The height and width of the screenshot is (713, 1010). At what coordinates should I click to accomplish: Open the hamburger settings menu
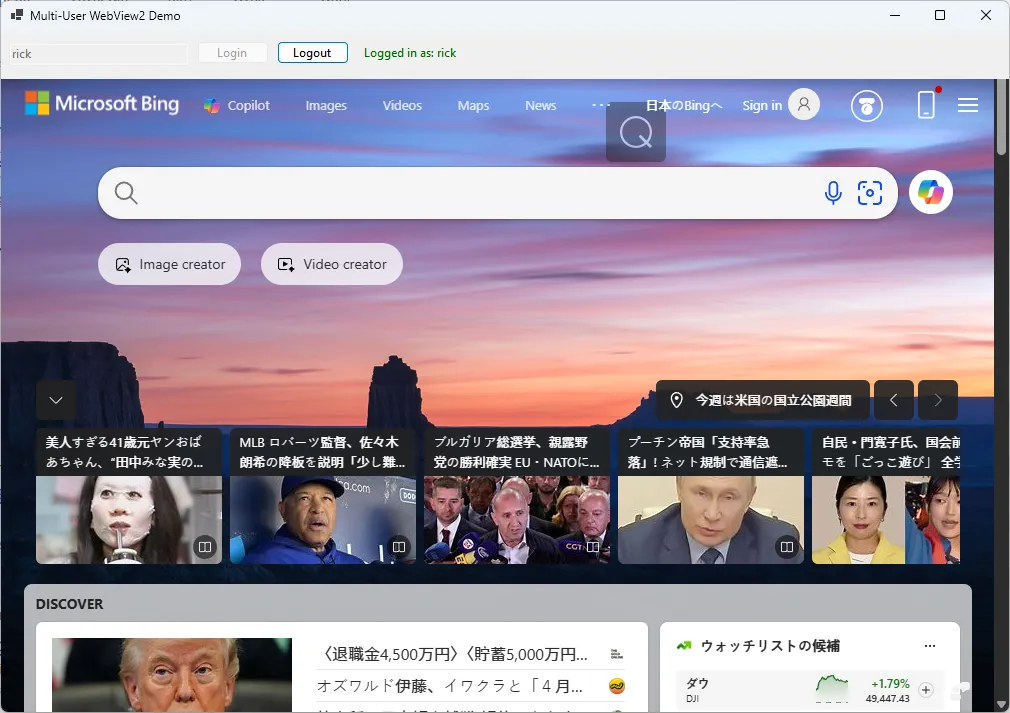point(967,105)
